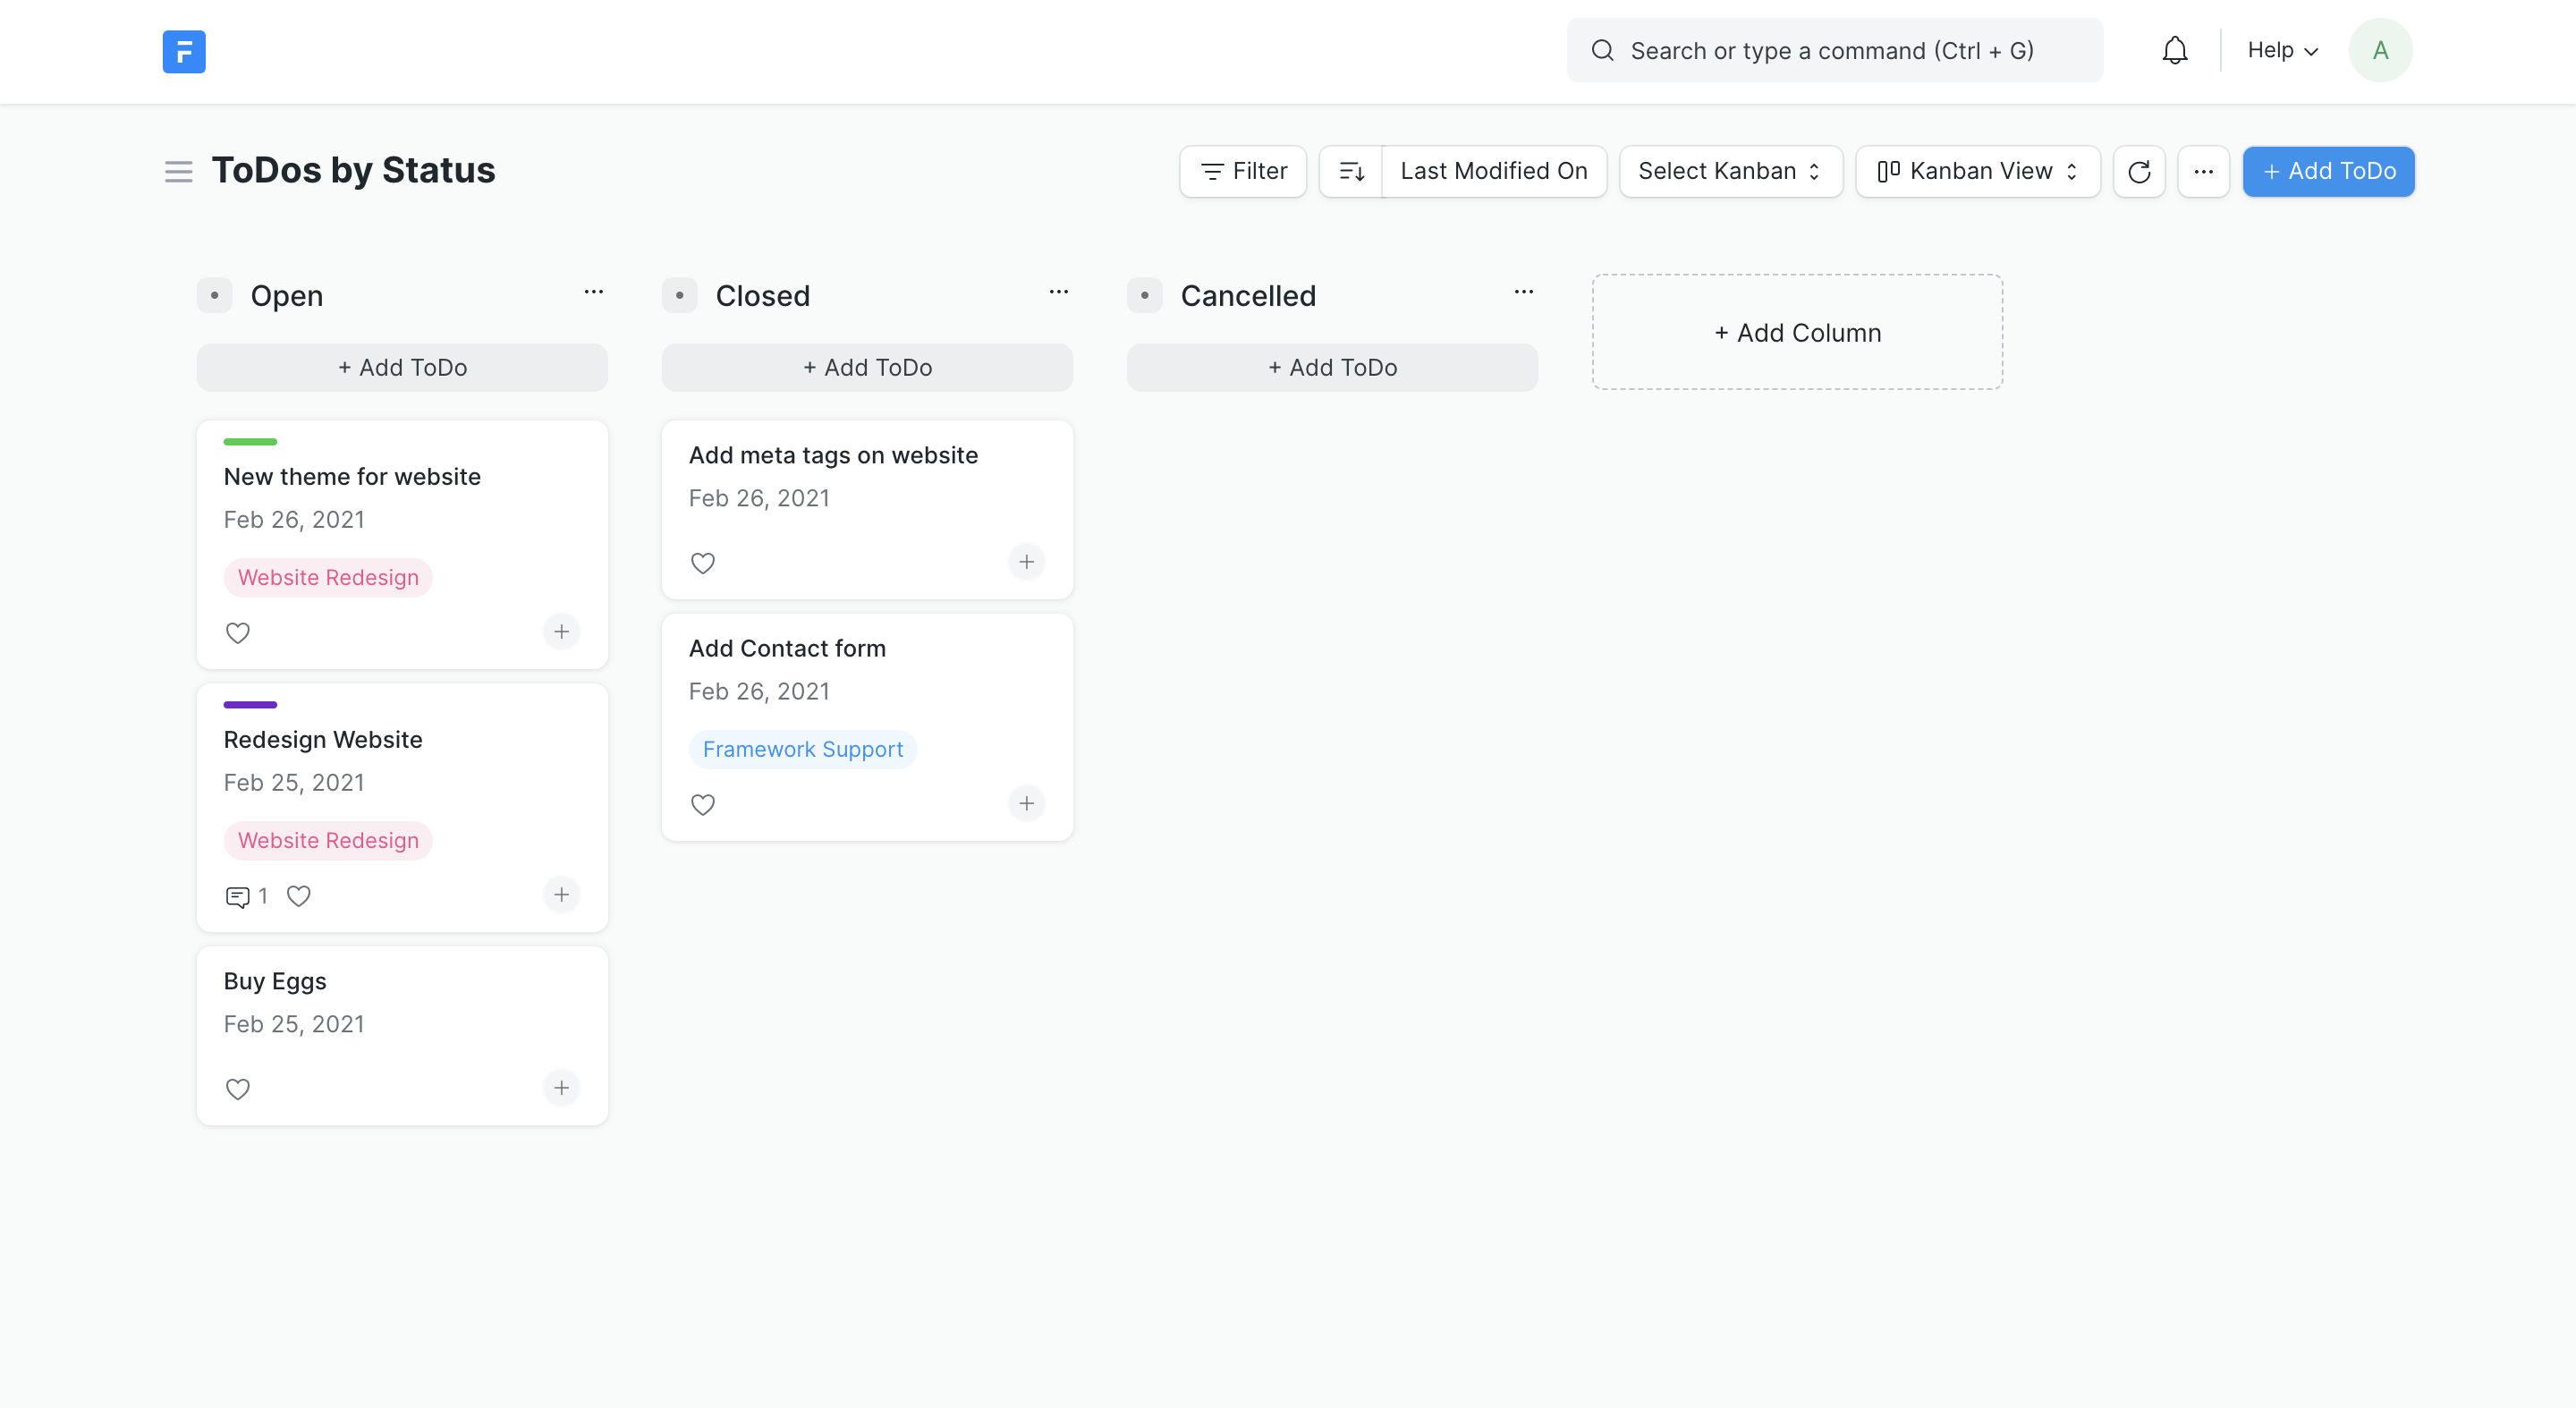Add a new column with Add Column
Viewport: 2576px width, 1408px height.
click(1797, 332)
